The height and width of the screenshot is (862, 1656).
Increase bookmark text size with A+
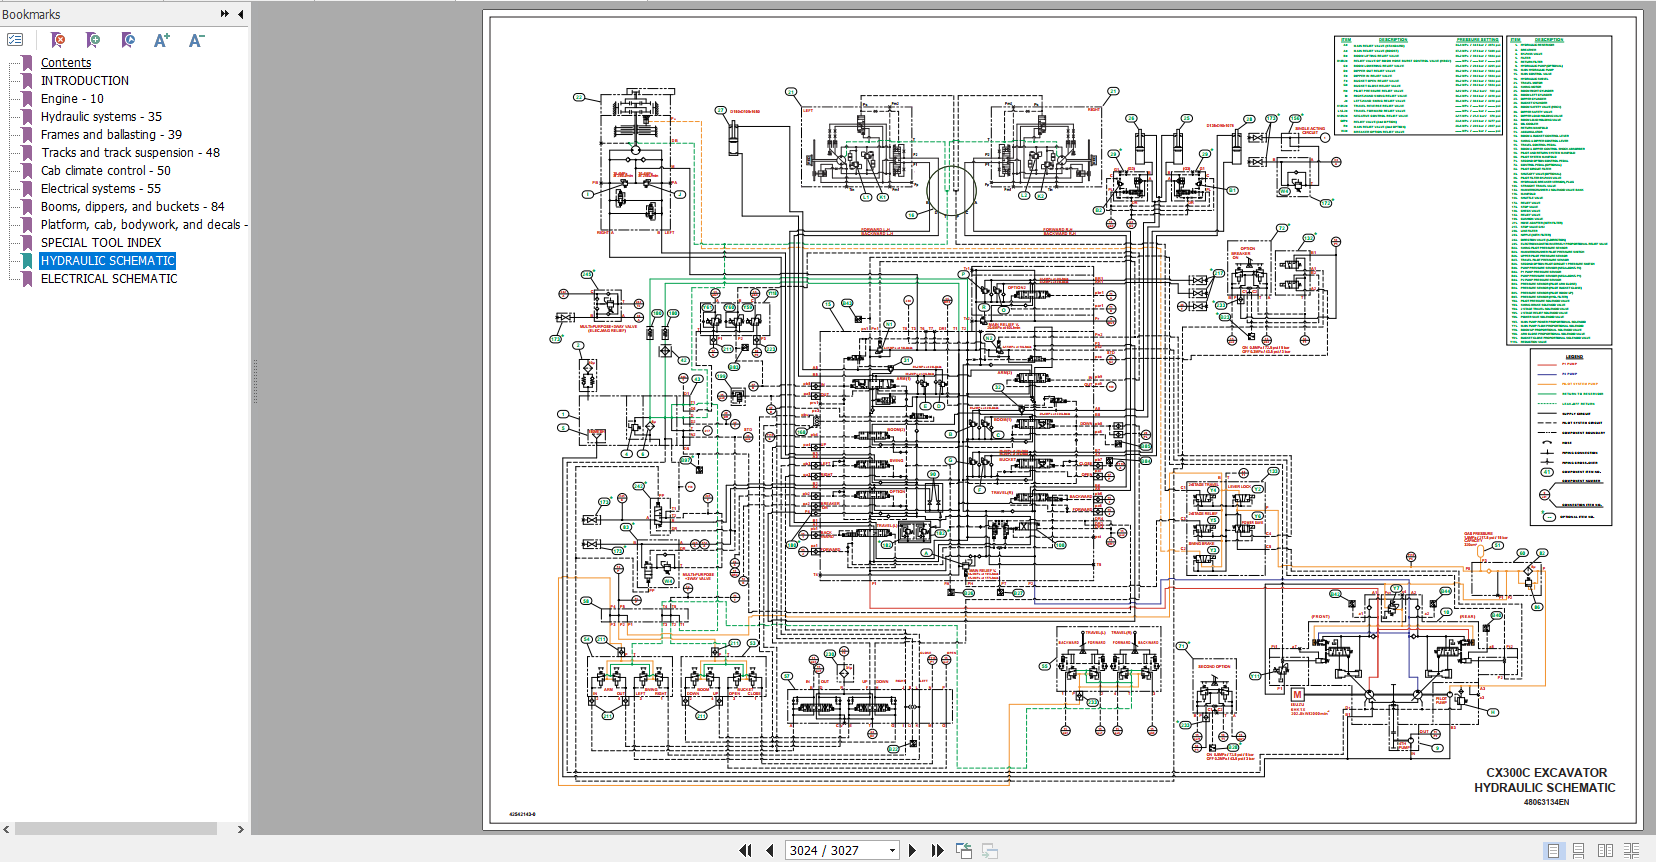[x=161, y=40]
